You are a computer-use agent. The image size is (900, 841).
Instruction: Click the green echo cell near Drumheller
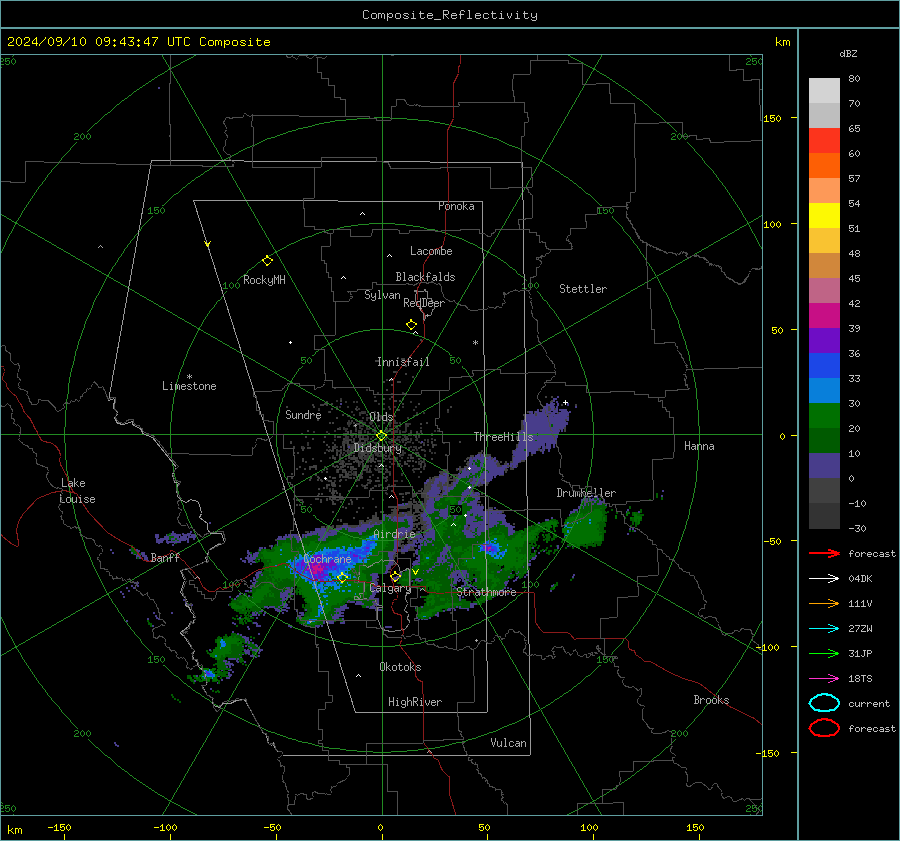click(x=587, y=524)
